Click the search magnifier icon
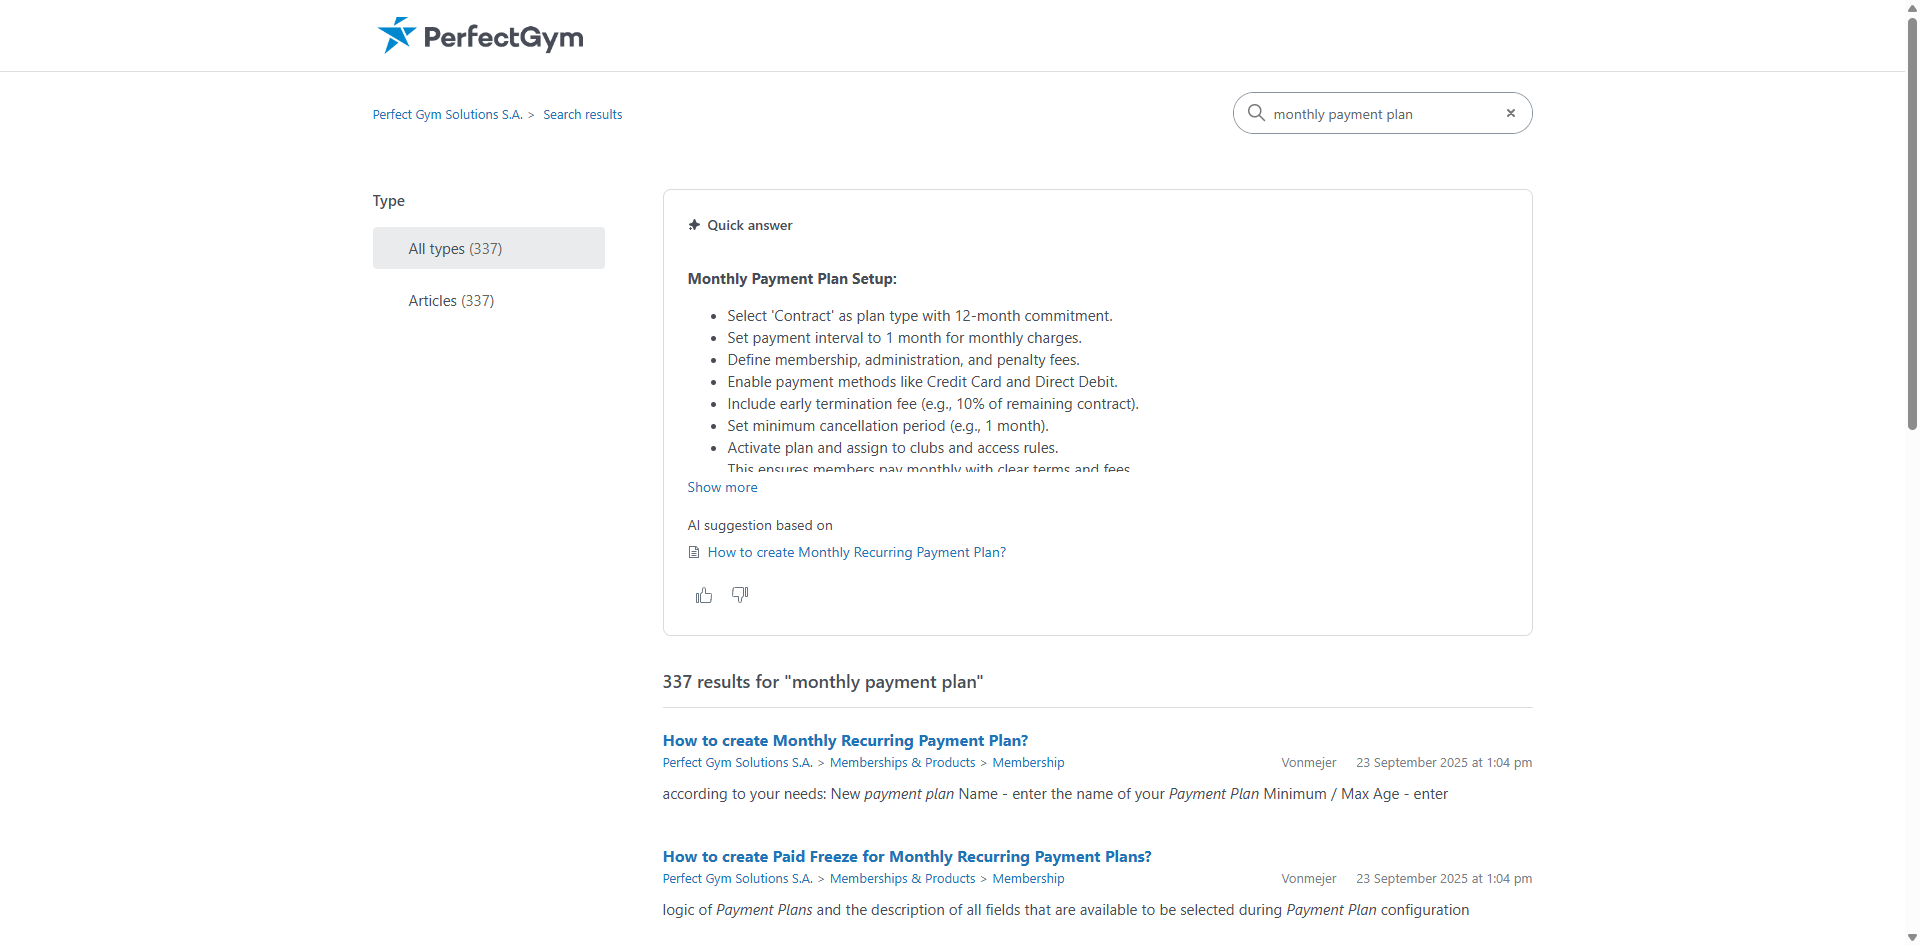1920x945 pixels. 1256,113
